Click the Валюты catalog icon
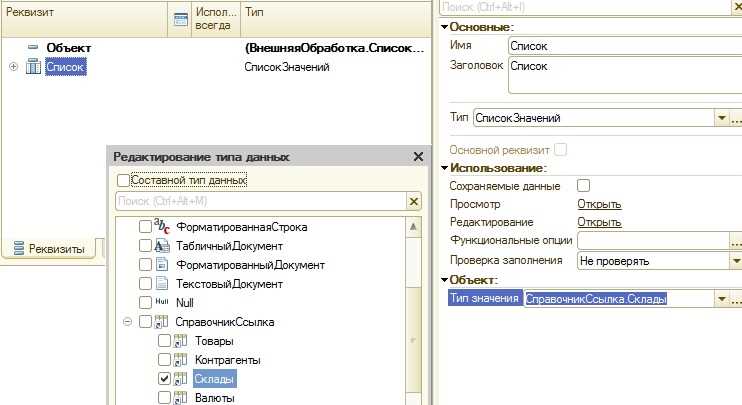The height and width of the screenshot is (405, 742). pyautogui.click(x=180, y=397)
